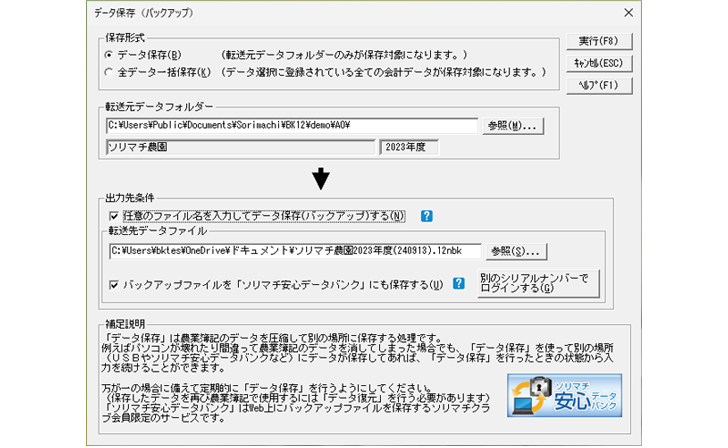728x448 pixels.
Task: Close the データ保存 dialog with the X button
Action: click(x=629, y=13)
